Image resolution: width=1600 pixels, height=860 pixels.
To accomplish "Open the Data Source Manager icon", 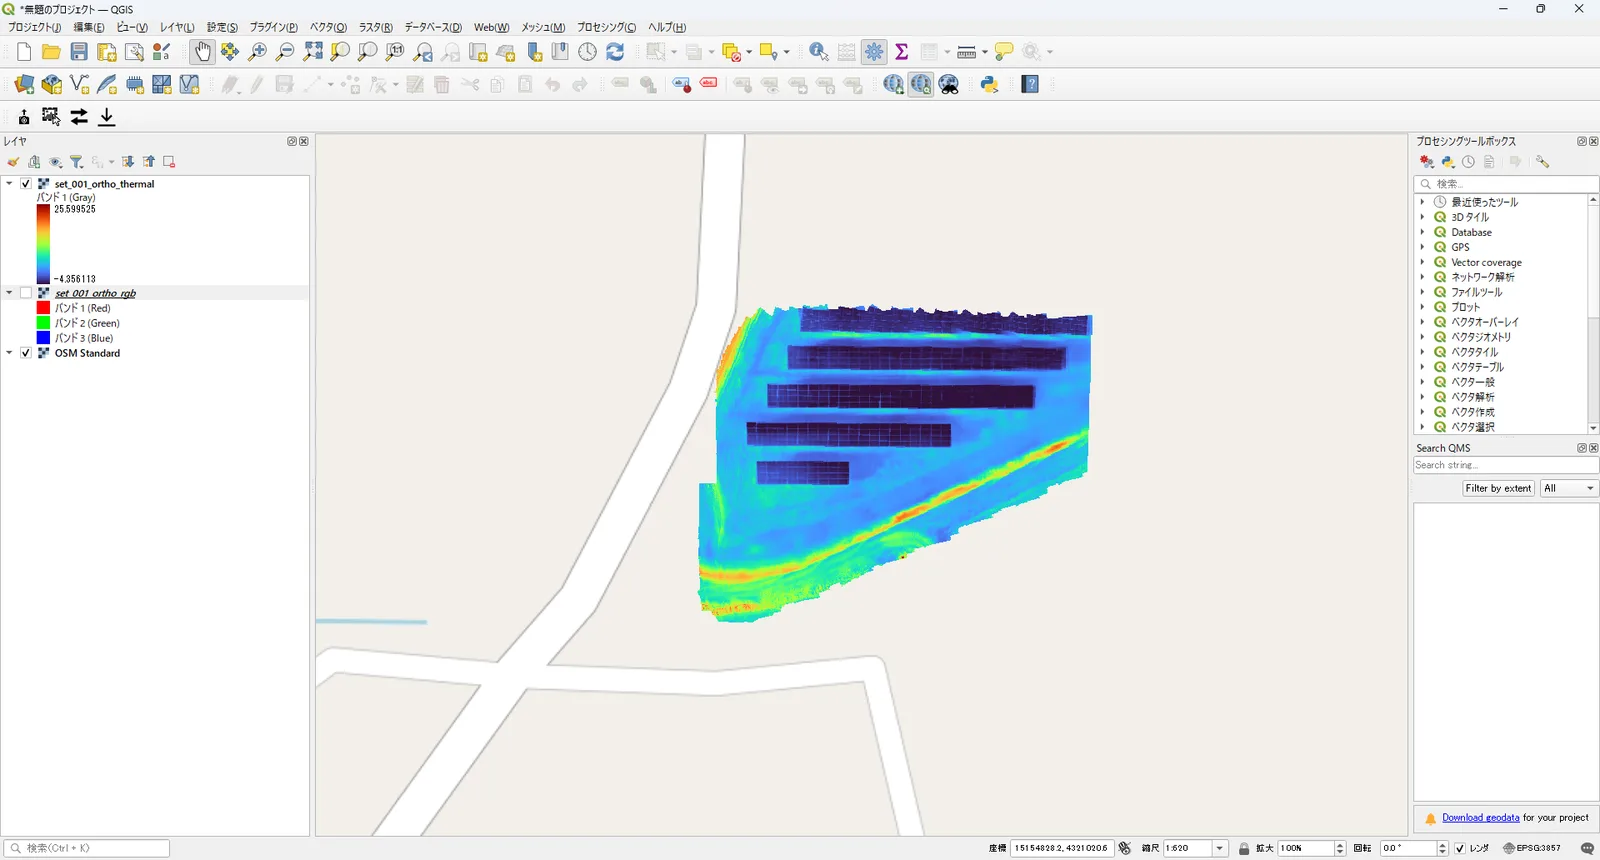I will tap(24, 85).
